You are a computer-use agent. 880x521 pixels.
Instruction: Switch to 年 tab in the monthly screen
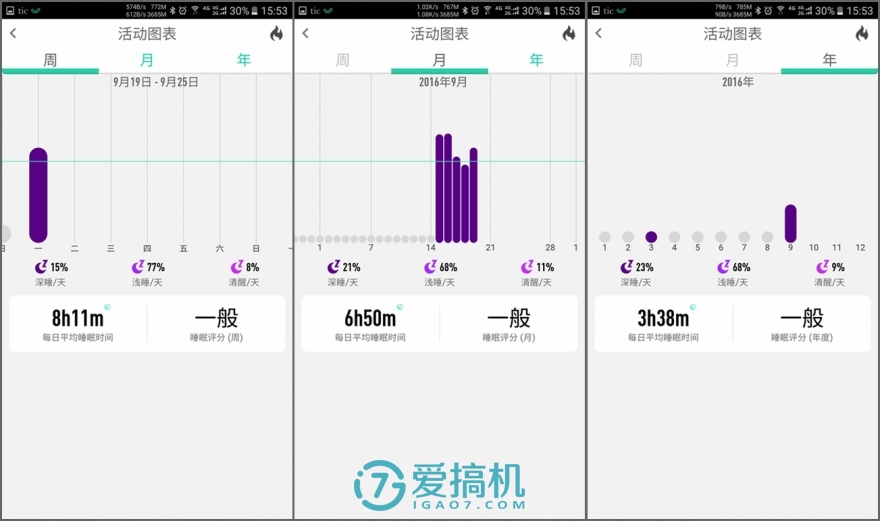click(x=537, y=60)
